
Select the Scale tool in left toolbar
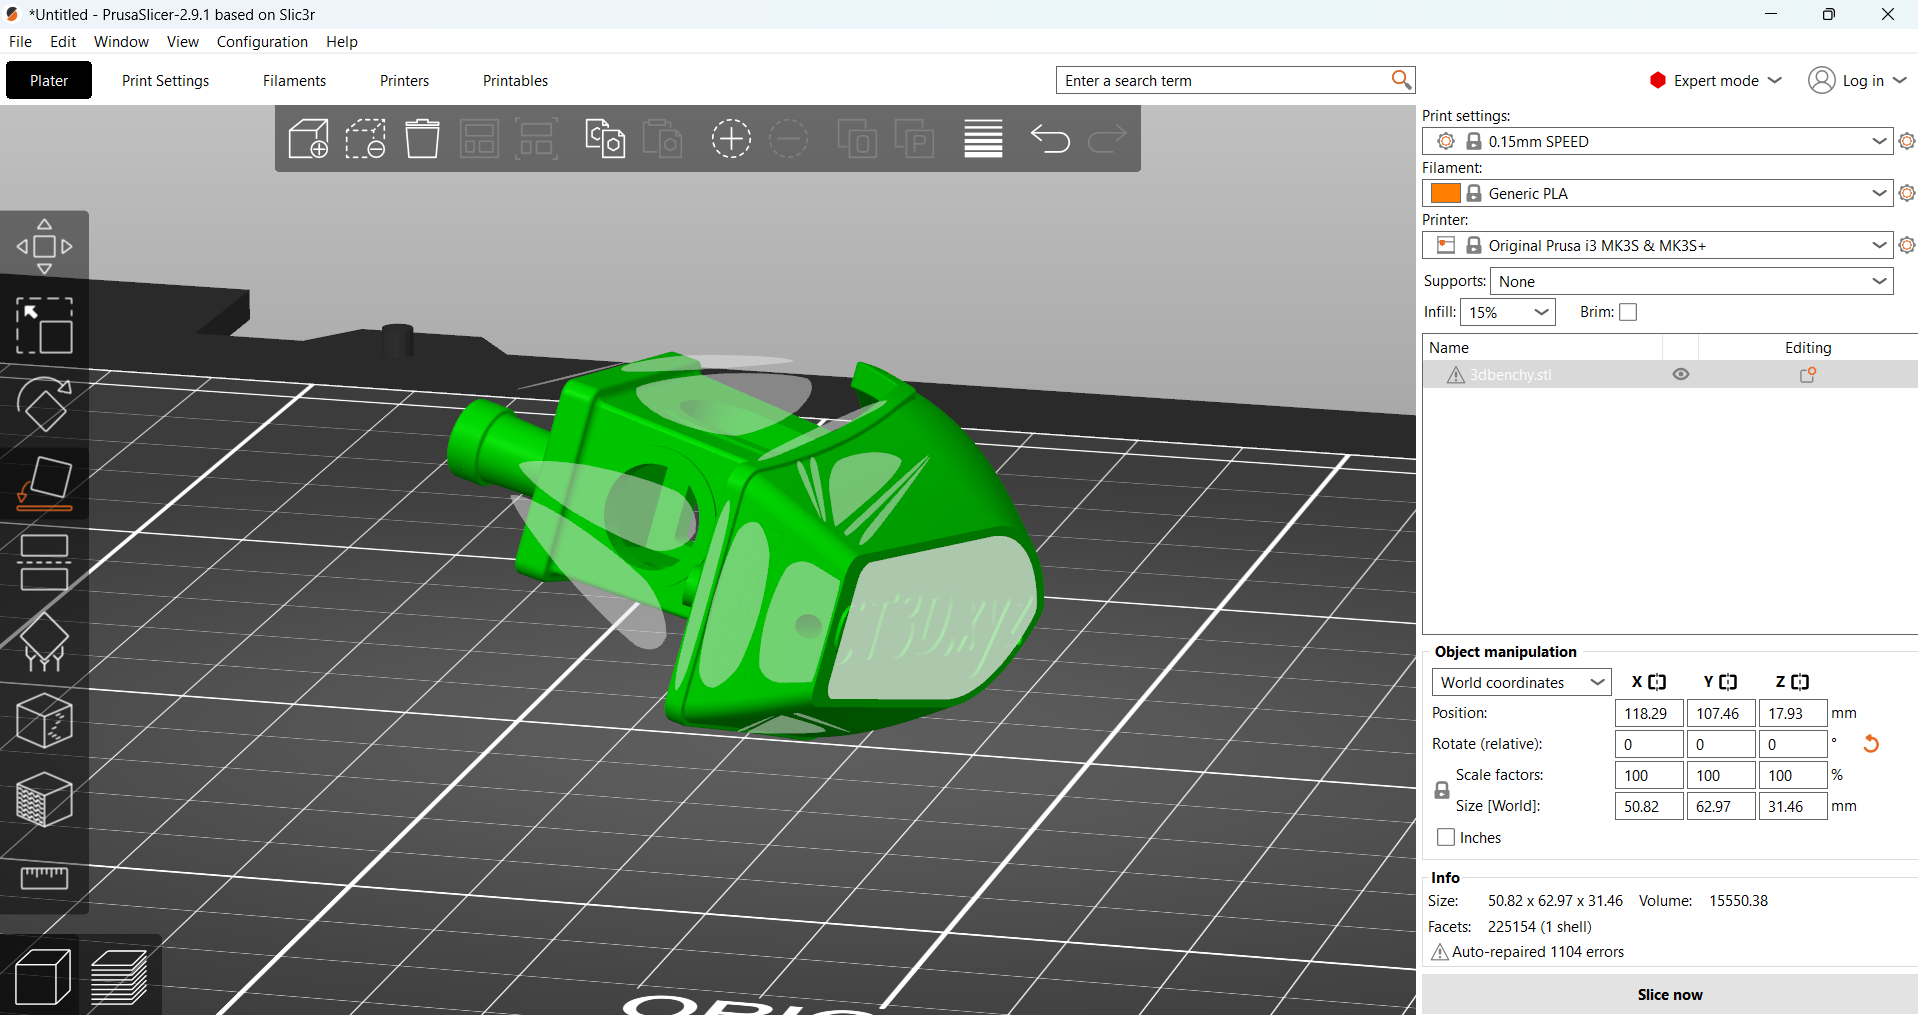pos(44,325)
